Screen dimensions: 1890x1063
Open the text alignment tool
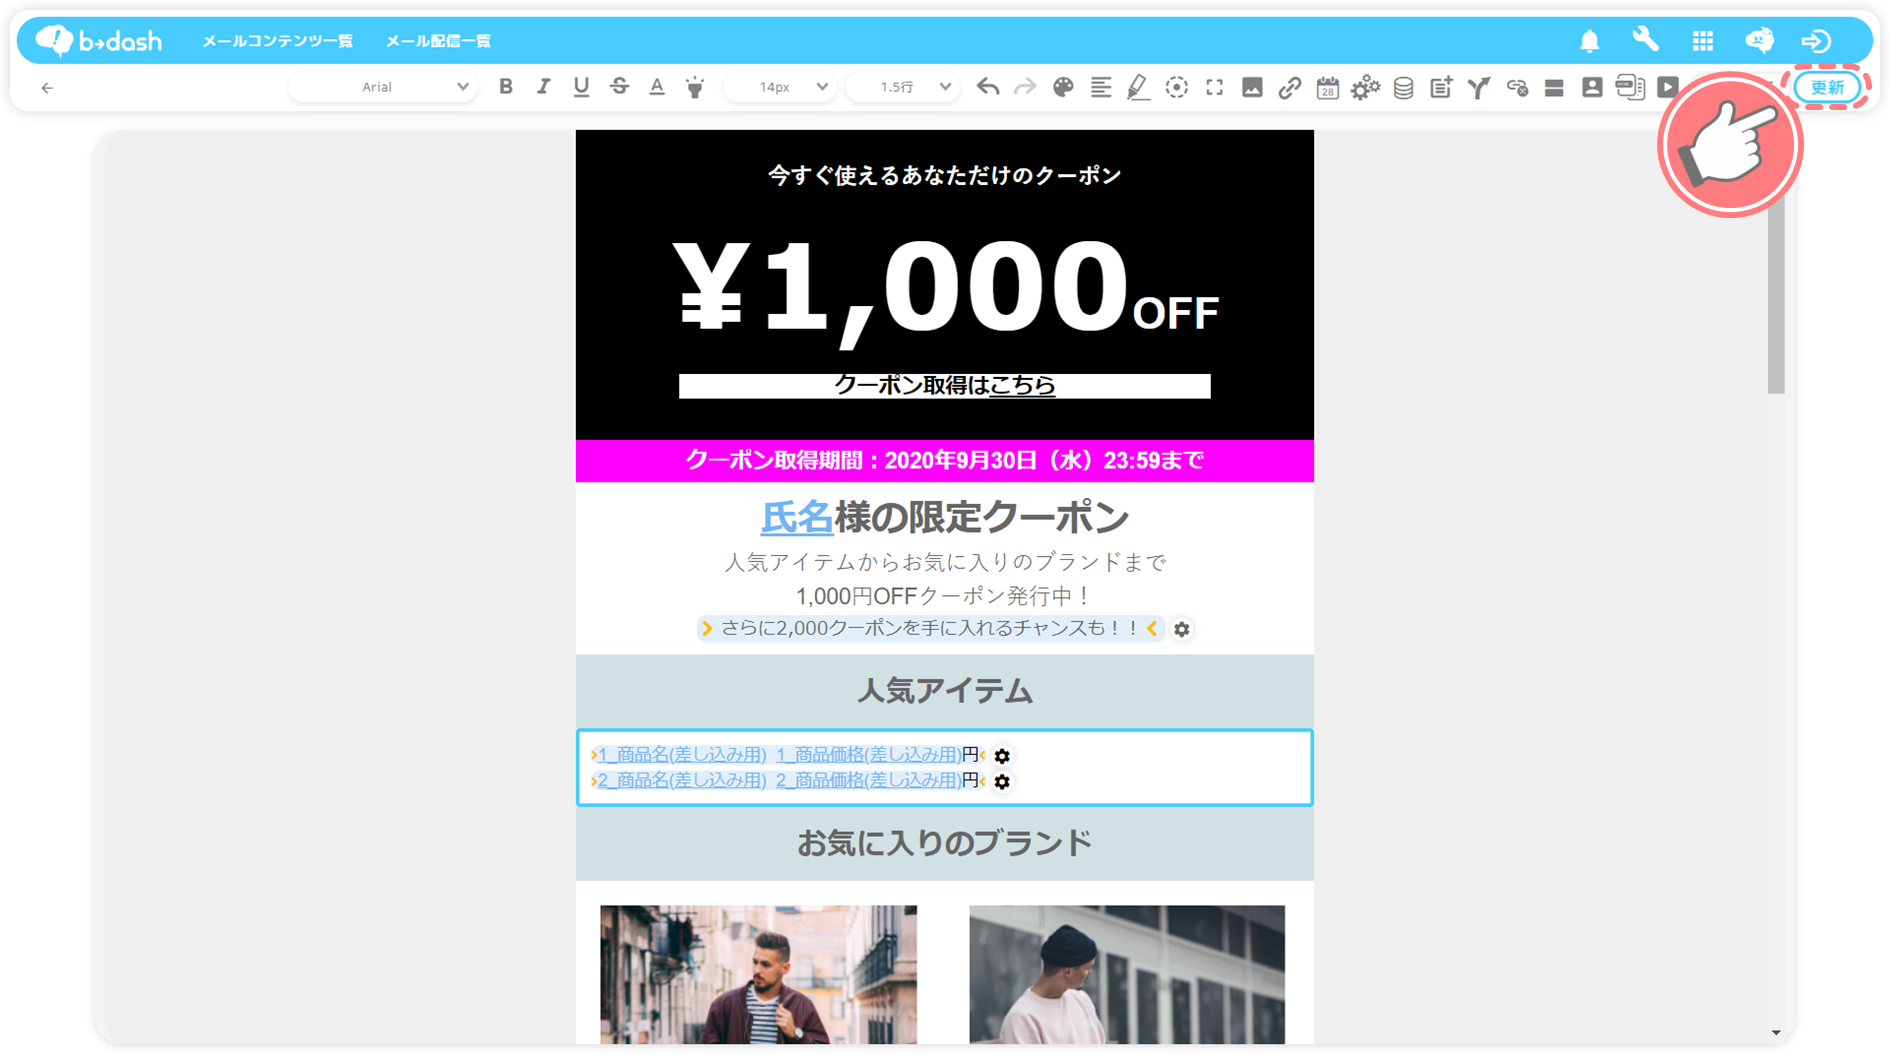tap(1101, 87)
